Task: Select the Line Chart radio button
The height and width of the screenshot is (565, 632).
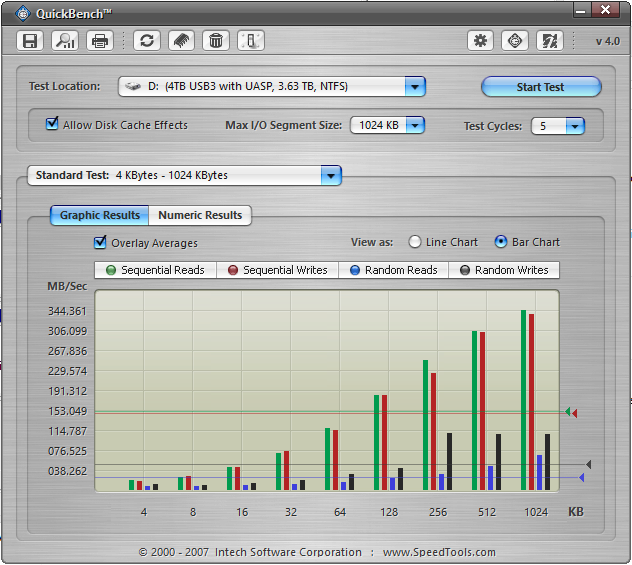Action: point(416,242)
